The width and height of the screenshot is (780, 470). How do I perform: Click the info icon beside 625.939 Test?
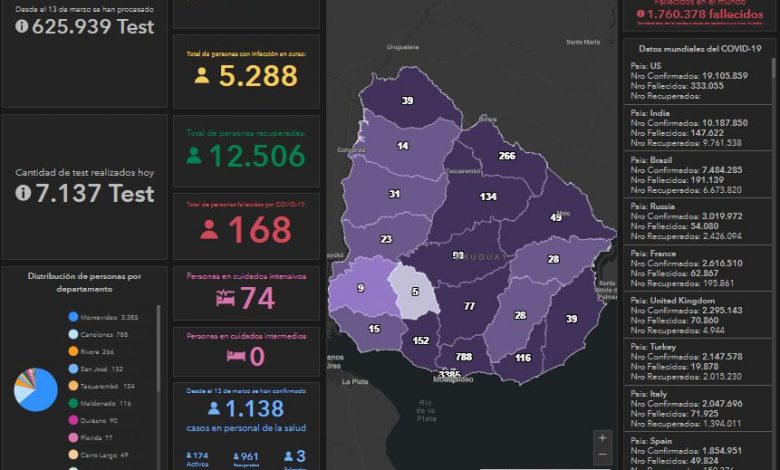[22, 27]
